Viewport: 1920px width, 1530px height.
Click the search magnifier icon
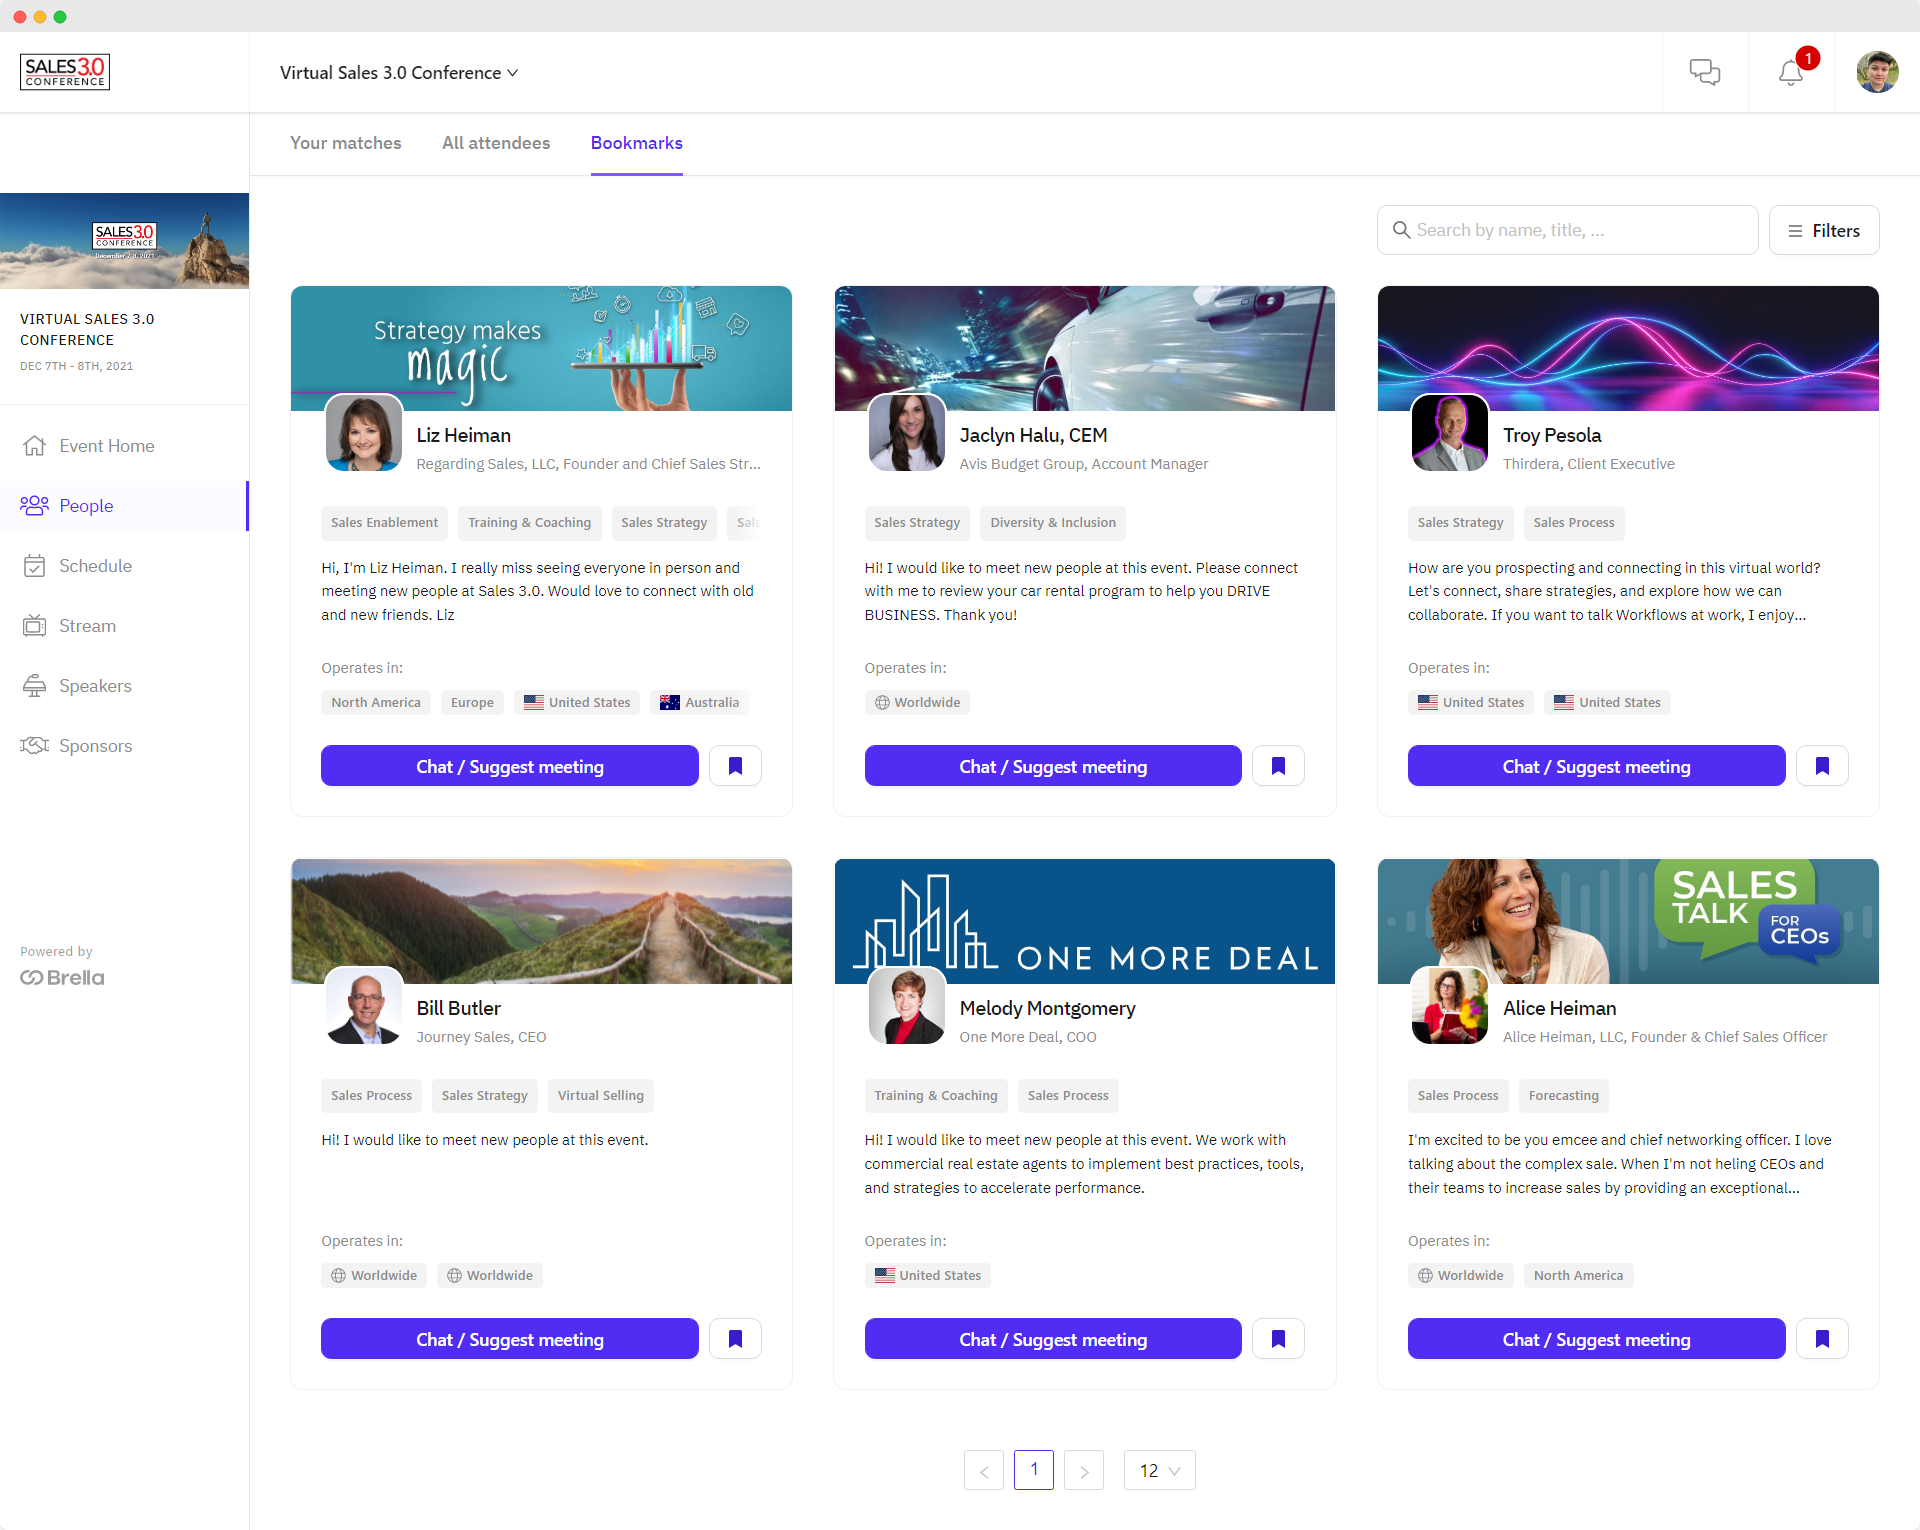pos(1401,230)
